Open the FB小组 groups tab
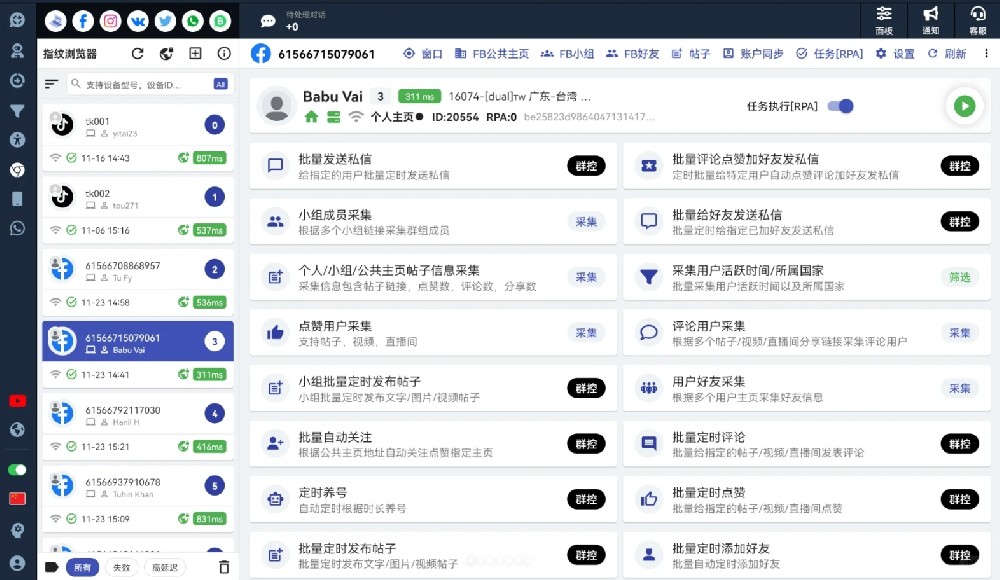Screen dimensions: 1000x580 pos(567,54)
